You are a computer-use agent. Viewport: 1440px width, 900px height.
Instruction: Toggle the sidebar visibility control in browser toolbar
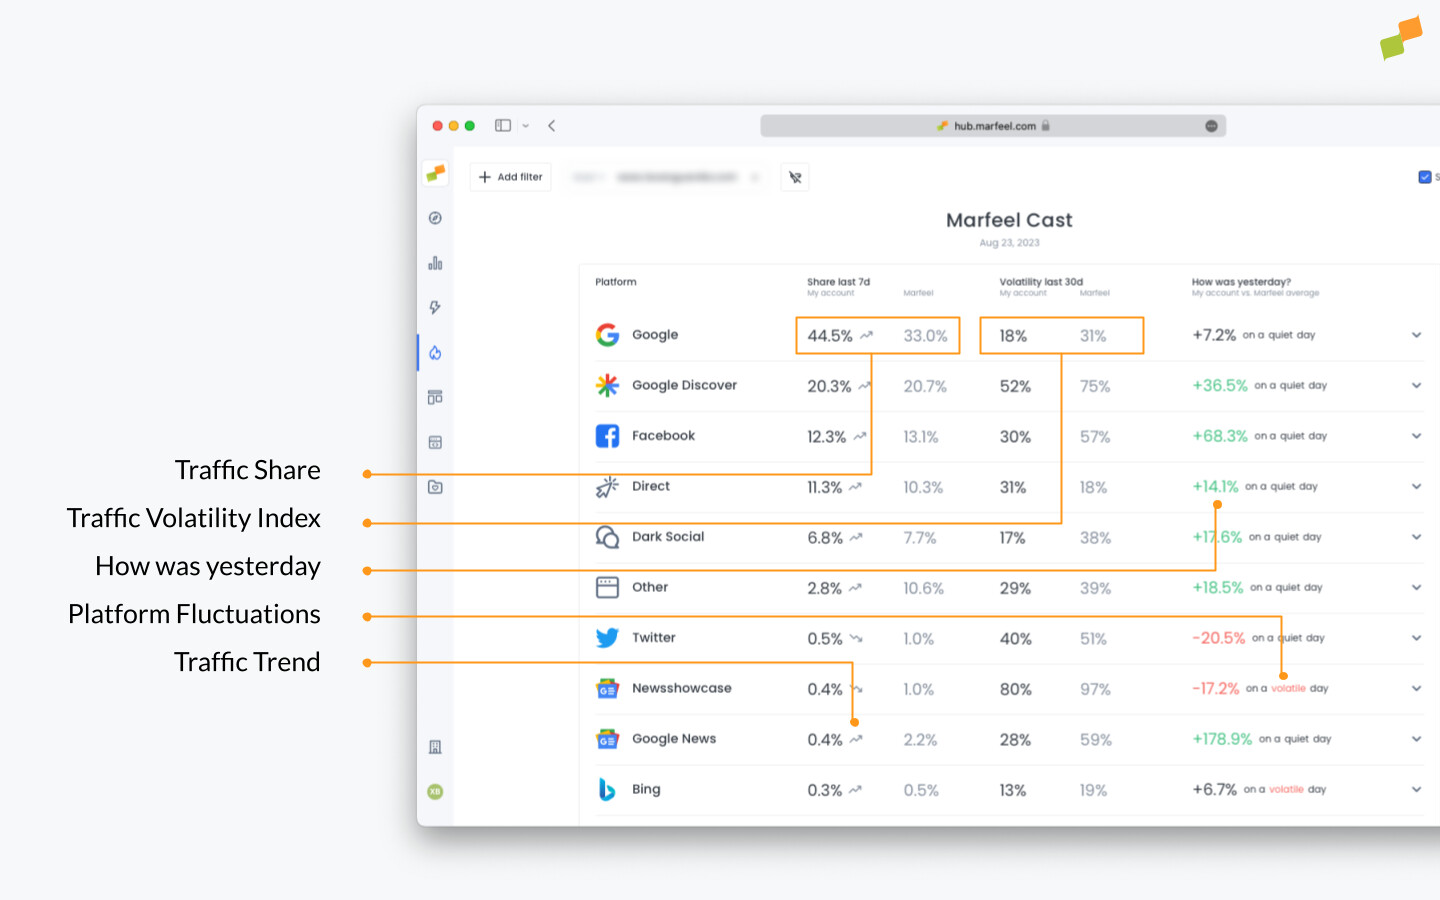(501, 125)
